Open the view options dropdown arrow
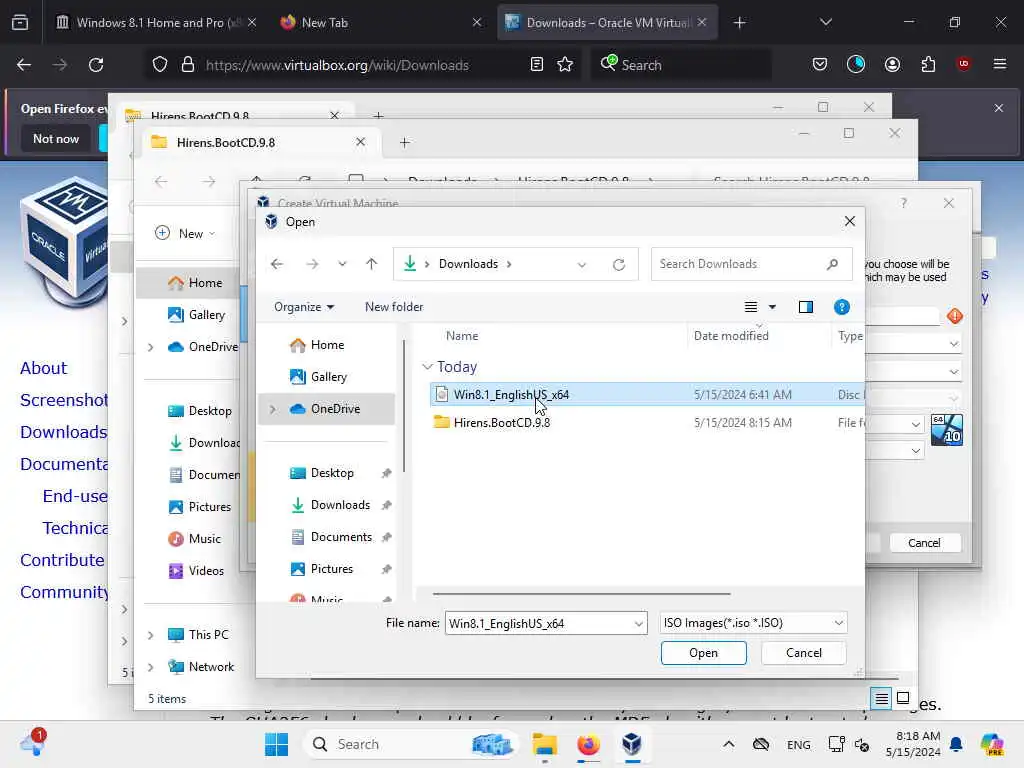The width and height of the screenshot is (1024, 768). (x=772, y=307)
